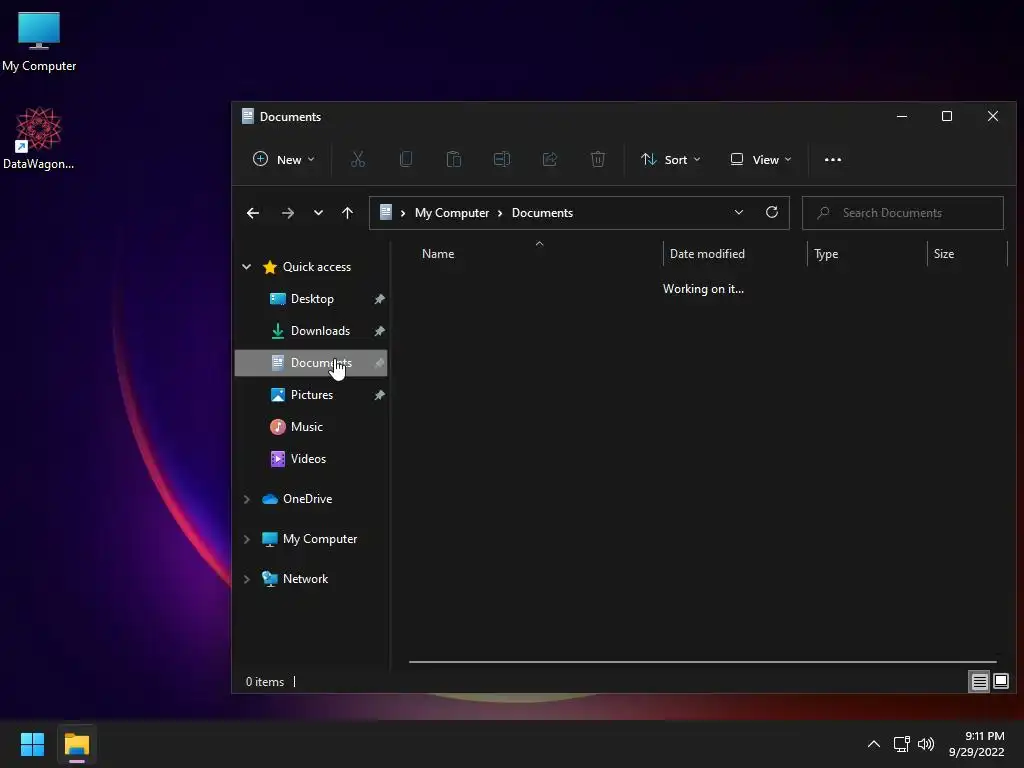Go back with the left arrow
1024x768 pixels.
(x=253, y=213)
